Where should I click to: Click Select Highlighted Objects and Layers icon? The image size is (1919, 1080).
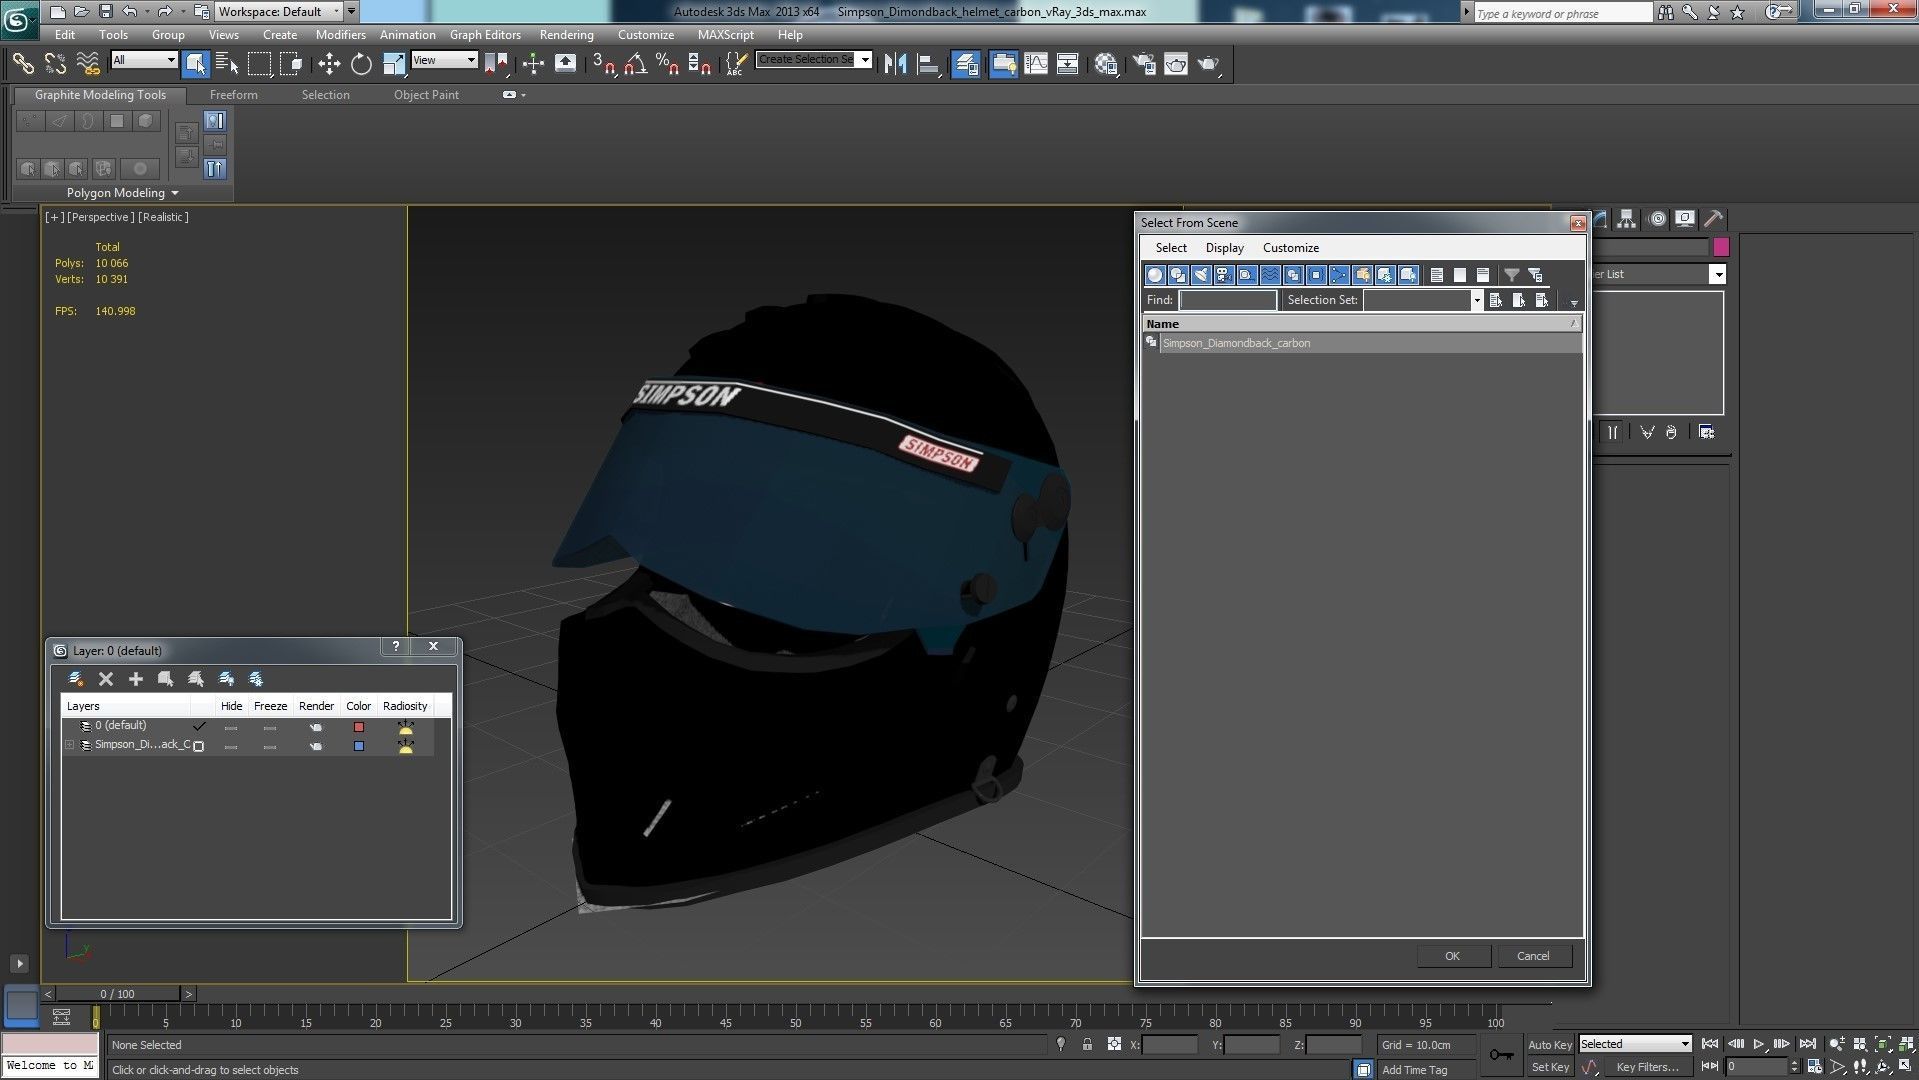click(166, 679)
